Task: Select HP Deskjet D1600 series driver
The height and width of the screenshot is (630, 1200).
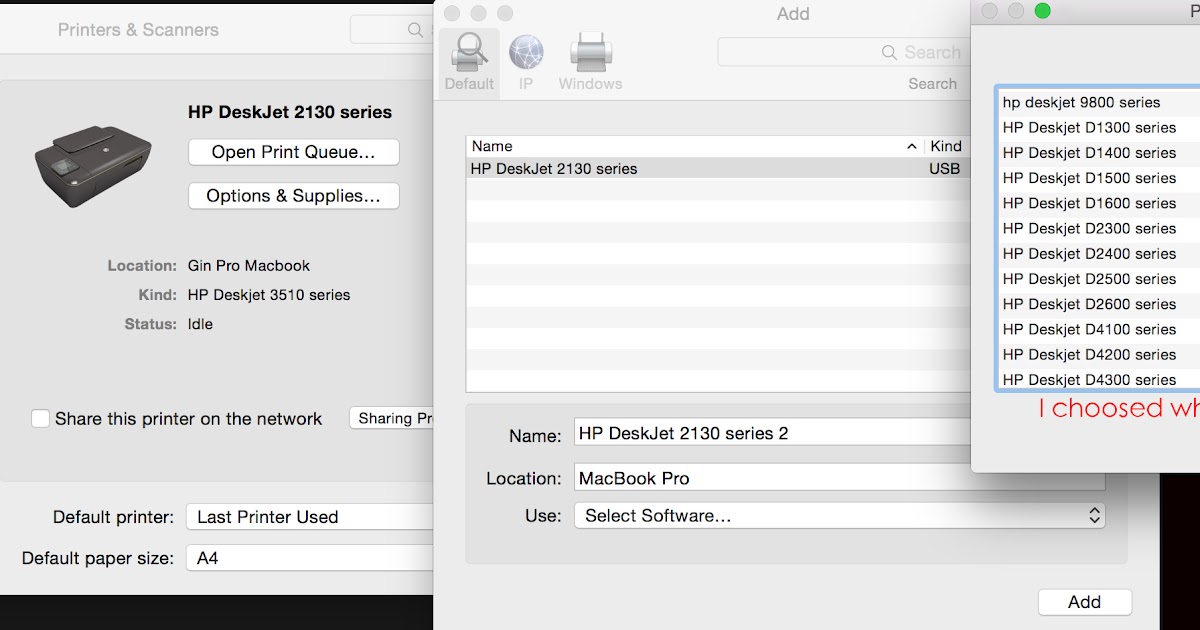Action: (x=1100, y=203)
